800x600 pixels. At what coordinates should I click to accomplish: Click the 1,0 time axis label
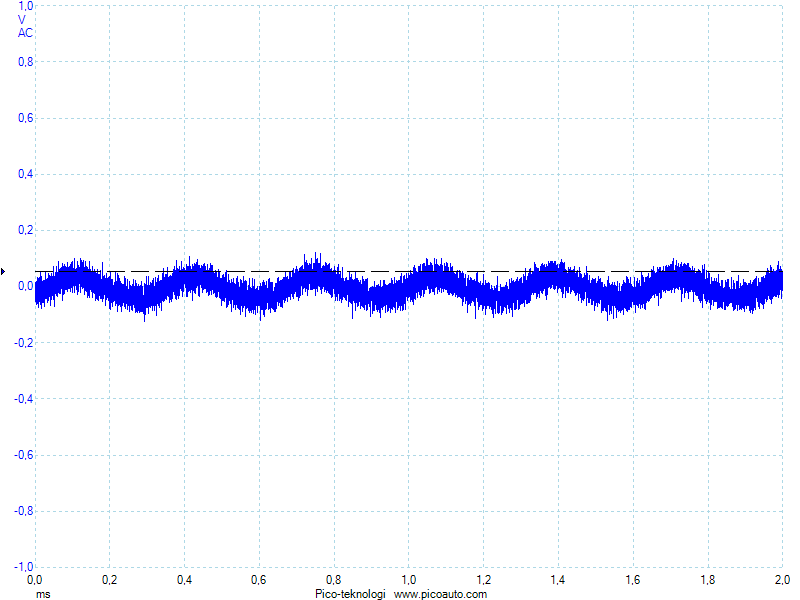(x=408, y=580)
